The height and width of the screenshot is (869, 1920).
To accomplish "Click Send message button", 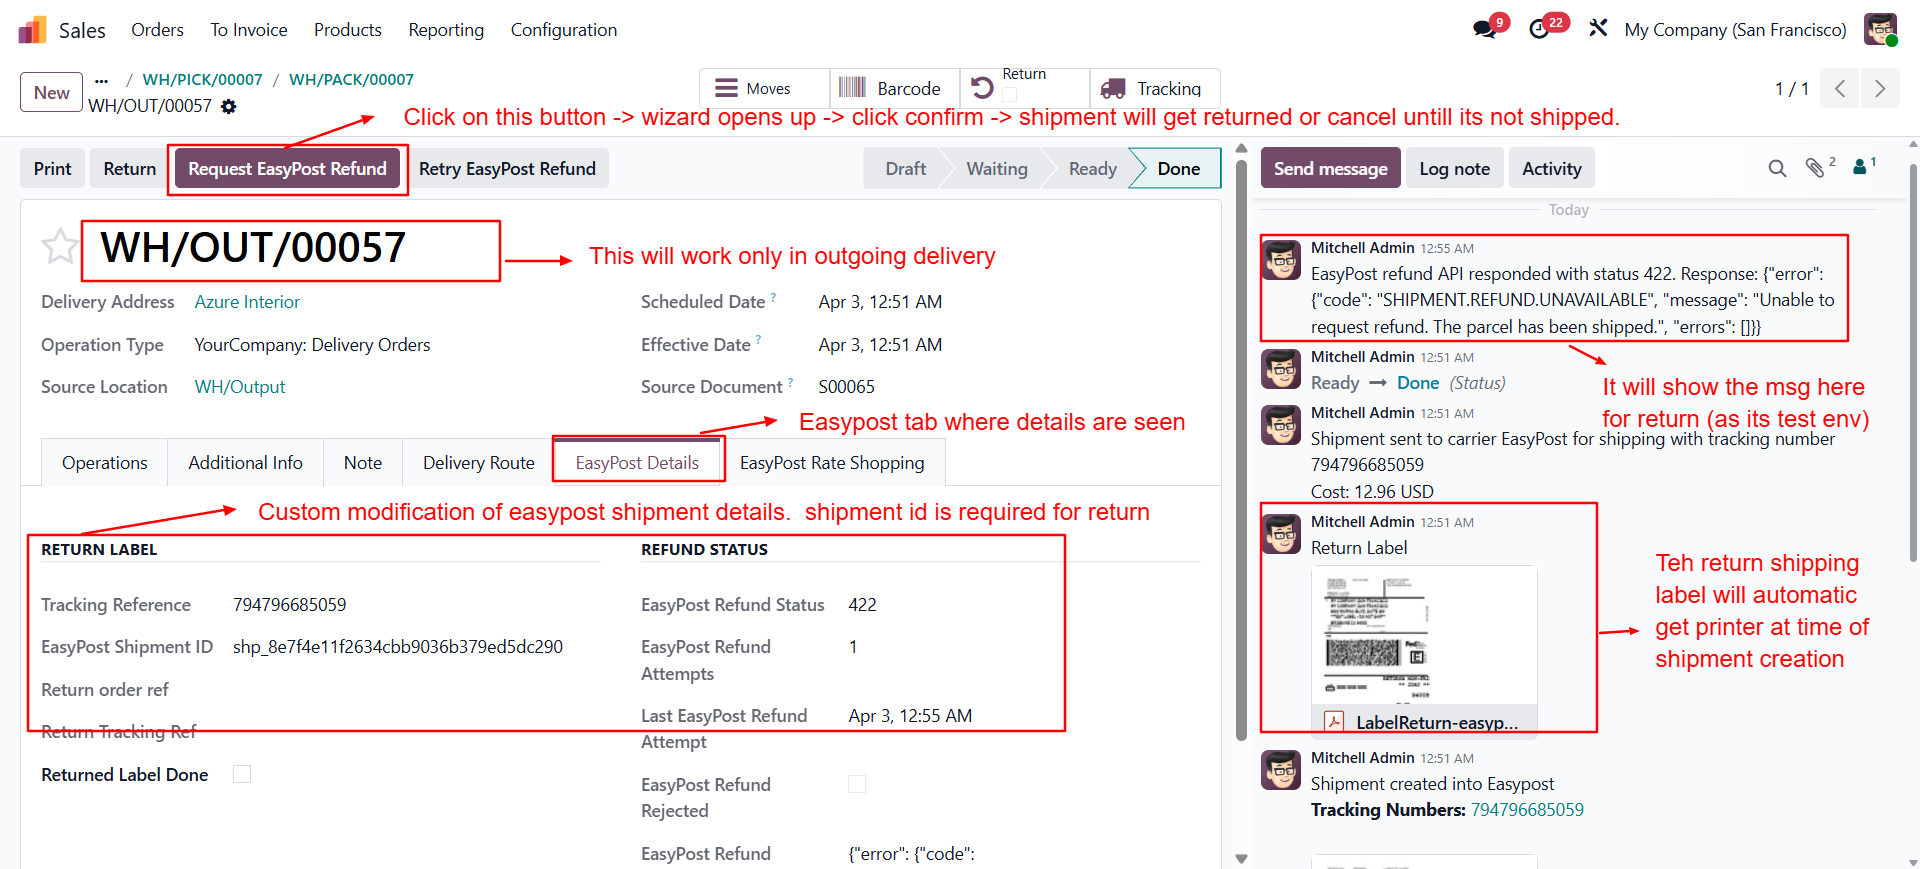I will point(1330,168).
